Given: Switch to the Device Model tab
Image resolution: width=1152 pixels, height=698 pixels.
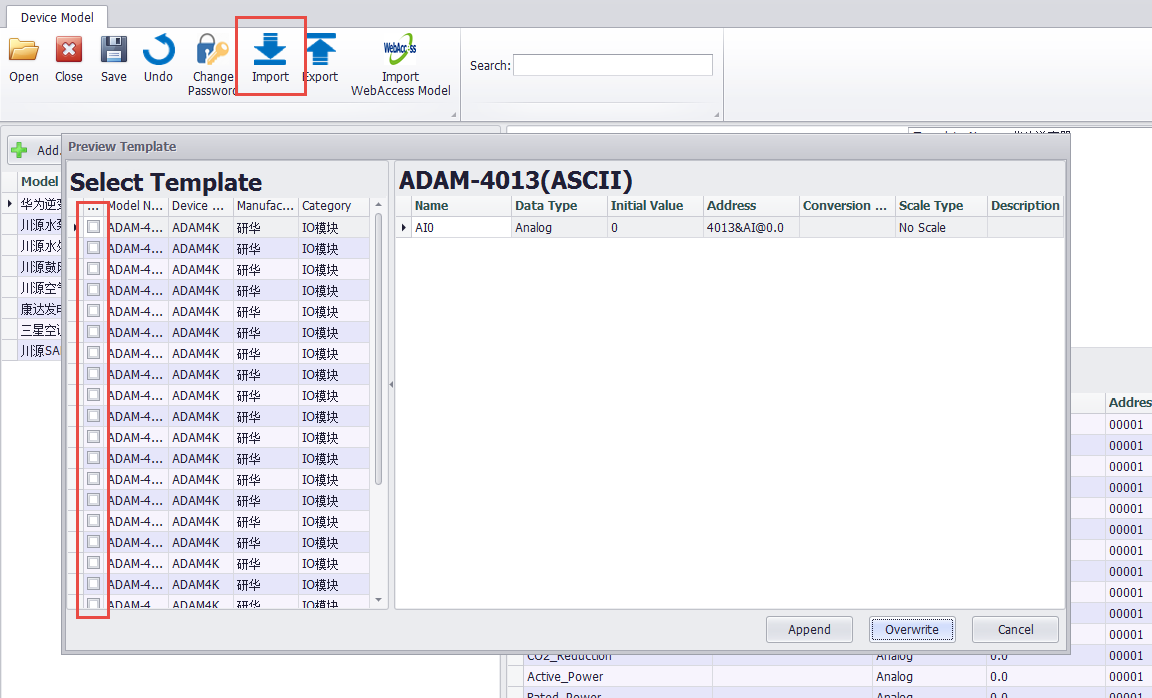Looking at the screenshot, I should click(59, 15).
